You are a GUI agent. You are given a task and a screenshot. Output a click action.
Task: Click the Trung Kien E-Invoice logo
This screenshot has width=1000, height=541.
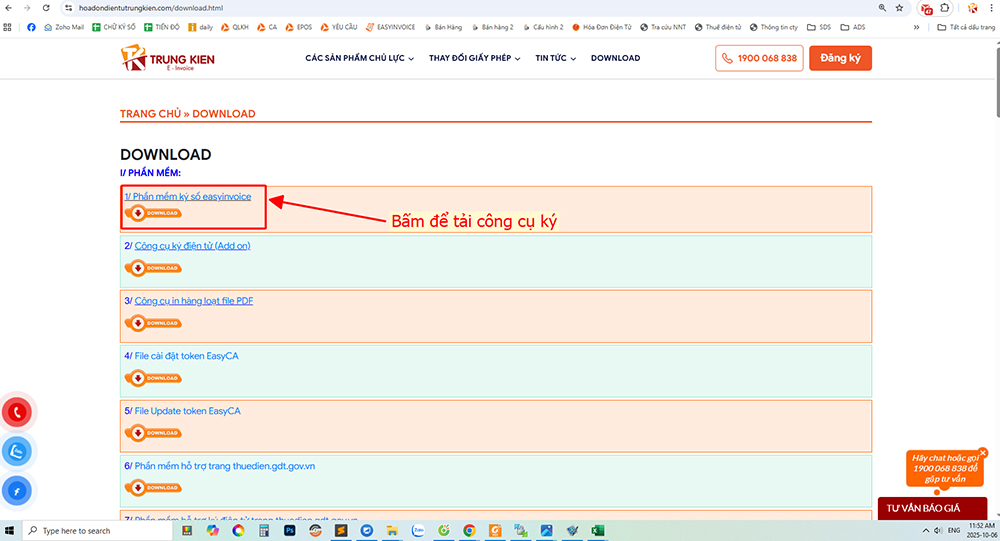[168, 58]
